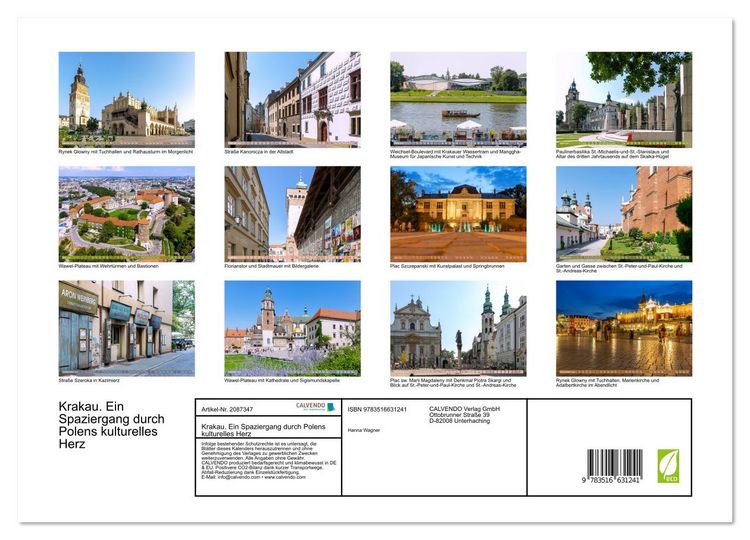
Task: Open Plac Marii Magdaleny church photo
Action: (458, 328)
